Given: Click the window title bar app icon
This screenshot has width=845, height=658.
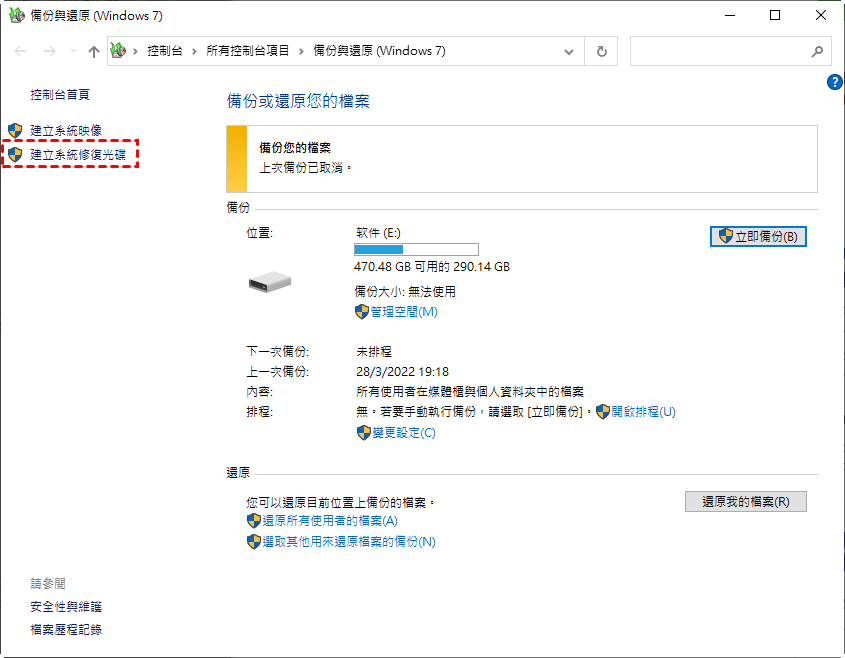Looking at the screenshot, I should pyautogui.click(x=17, y=15).
